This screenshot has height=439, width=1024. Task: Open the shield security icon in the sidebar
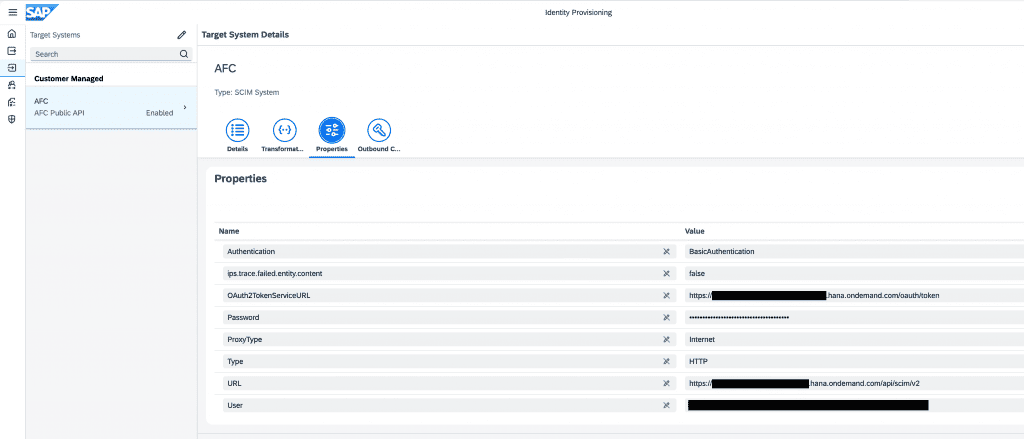(x=12, y=119)
